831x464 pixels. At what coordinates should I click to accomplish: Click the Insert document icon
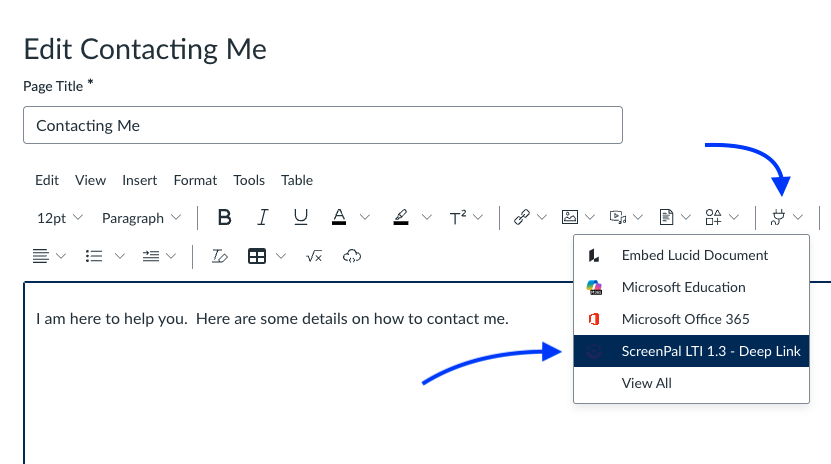pyautogui.click(x=666, y=217)
